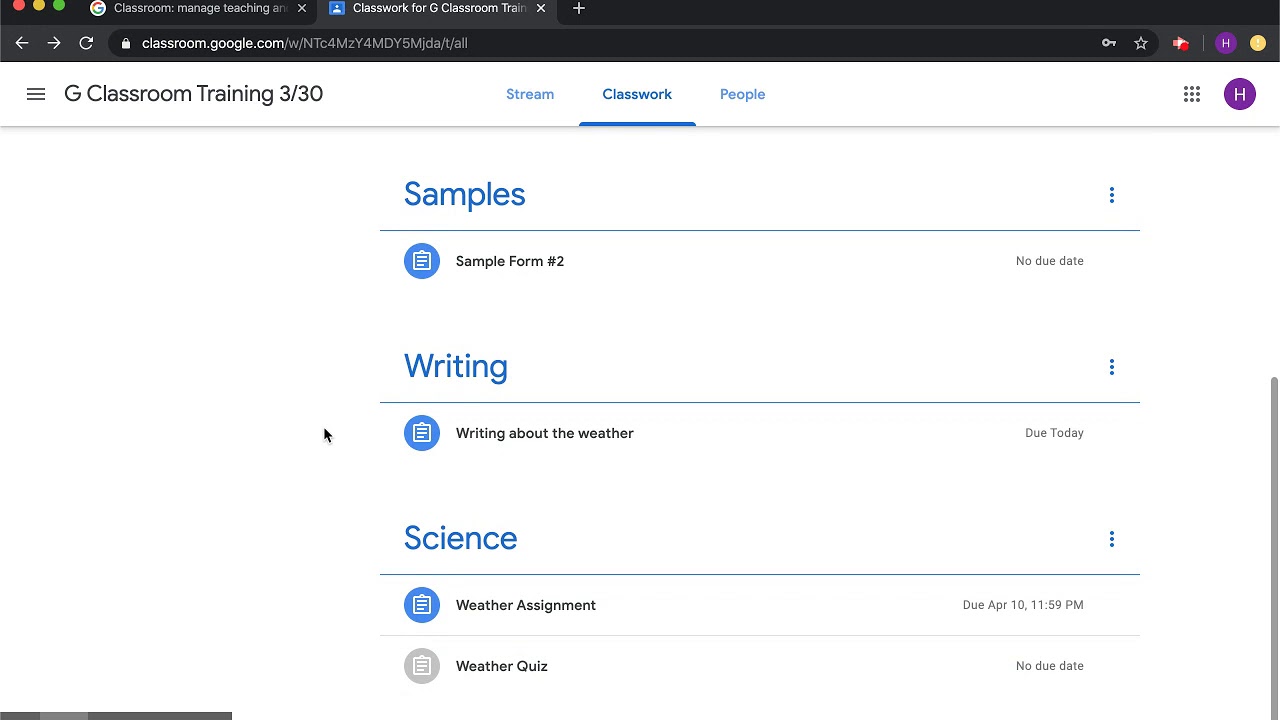Viewport: 1280px width, 720px height.
Task: Switch to the Classroom manage teaching browser tab
Action: (198, 8)
